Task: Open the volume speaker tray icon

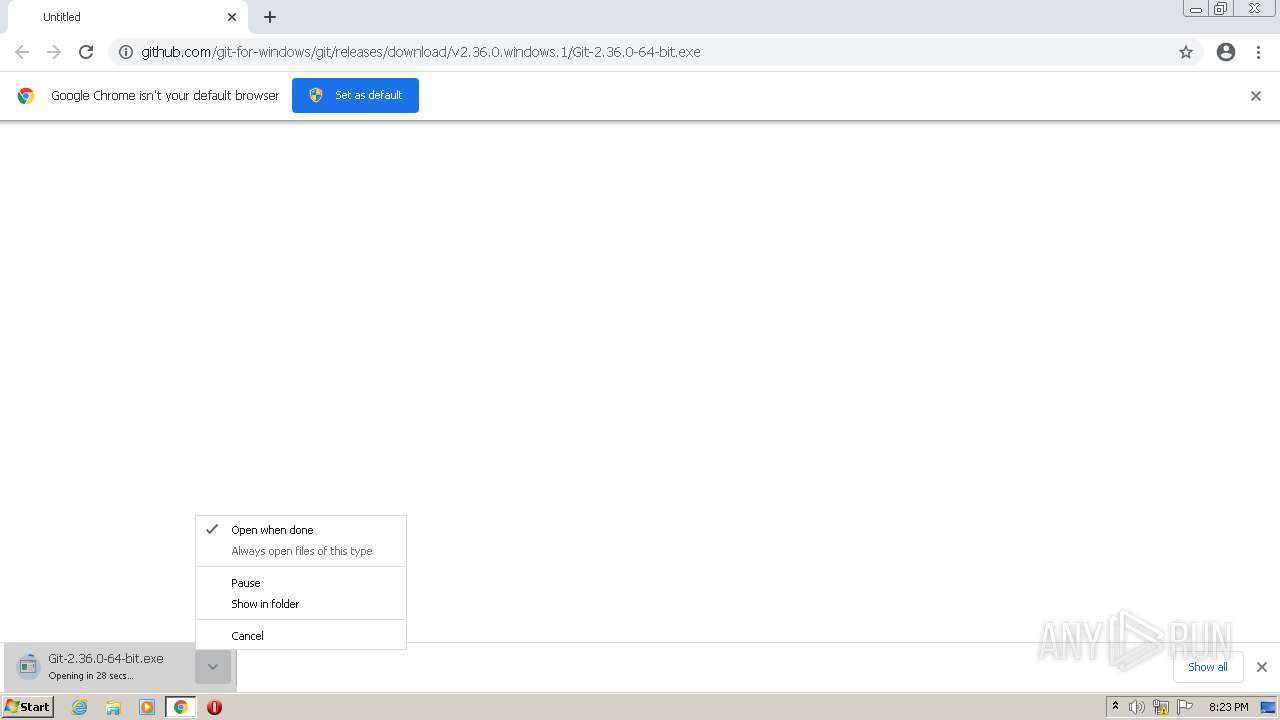Action: tap(1137, 707)
